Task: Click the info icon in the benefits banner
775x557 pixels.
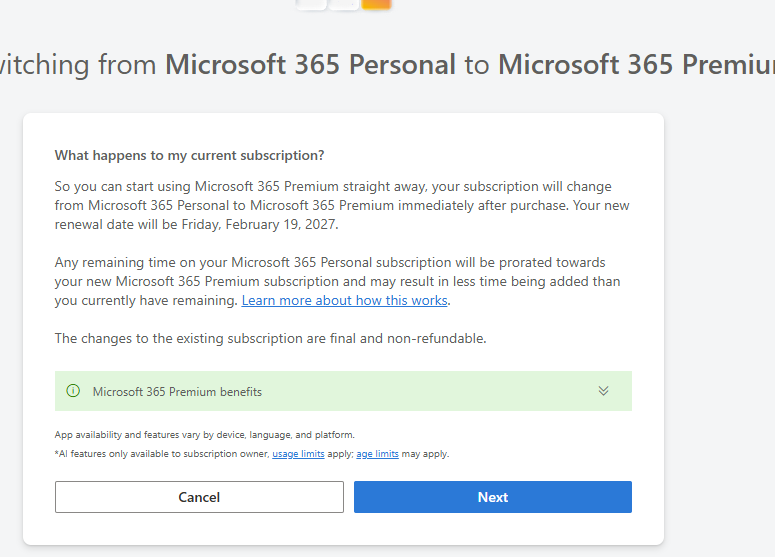Action: click(x=72, y=391)
